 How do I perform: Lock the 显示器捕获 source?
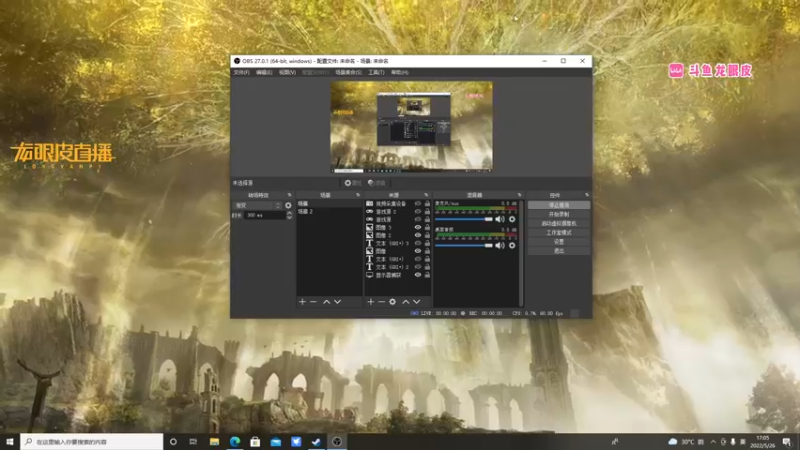tap(428, 275)
